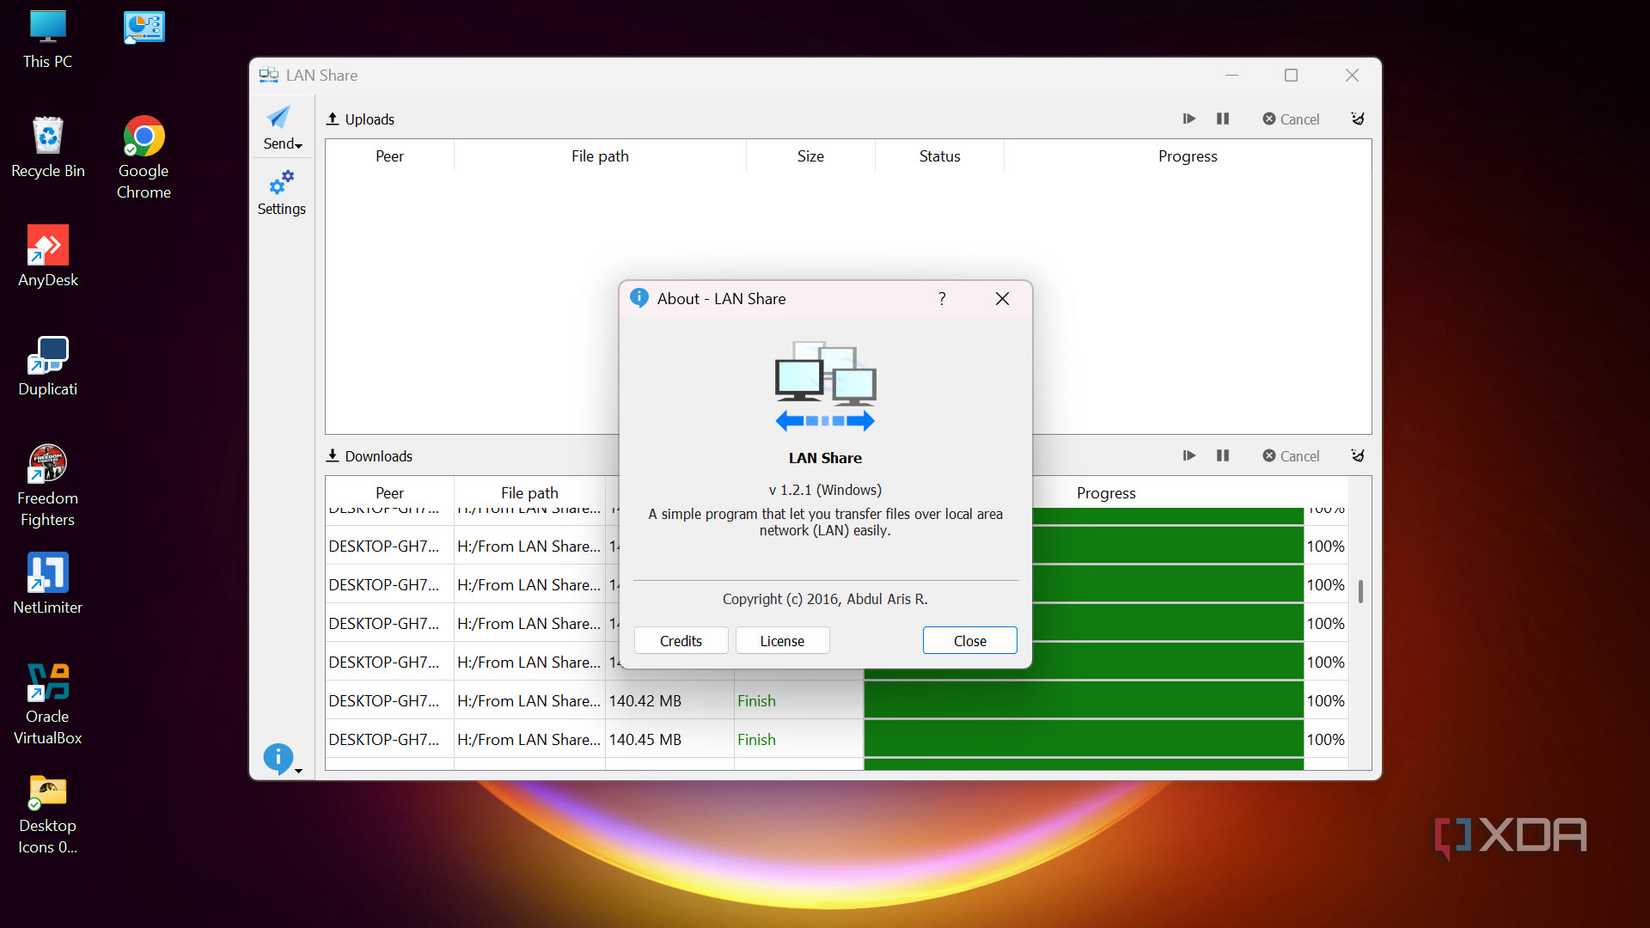View the License in About dialog
Viewport: 1650px width, 928px height.
tap(782, 641)
